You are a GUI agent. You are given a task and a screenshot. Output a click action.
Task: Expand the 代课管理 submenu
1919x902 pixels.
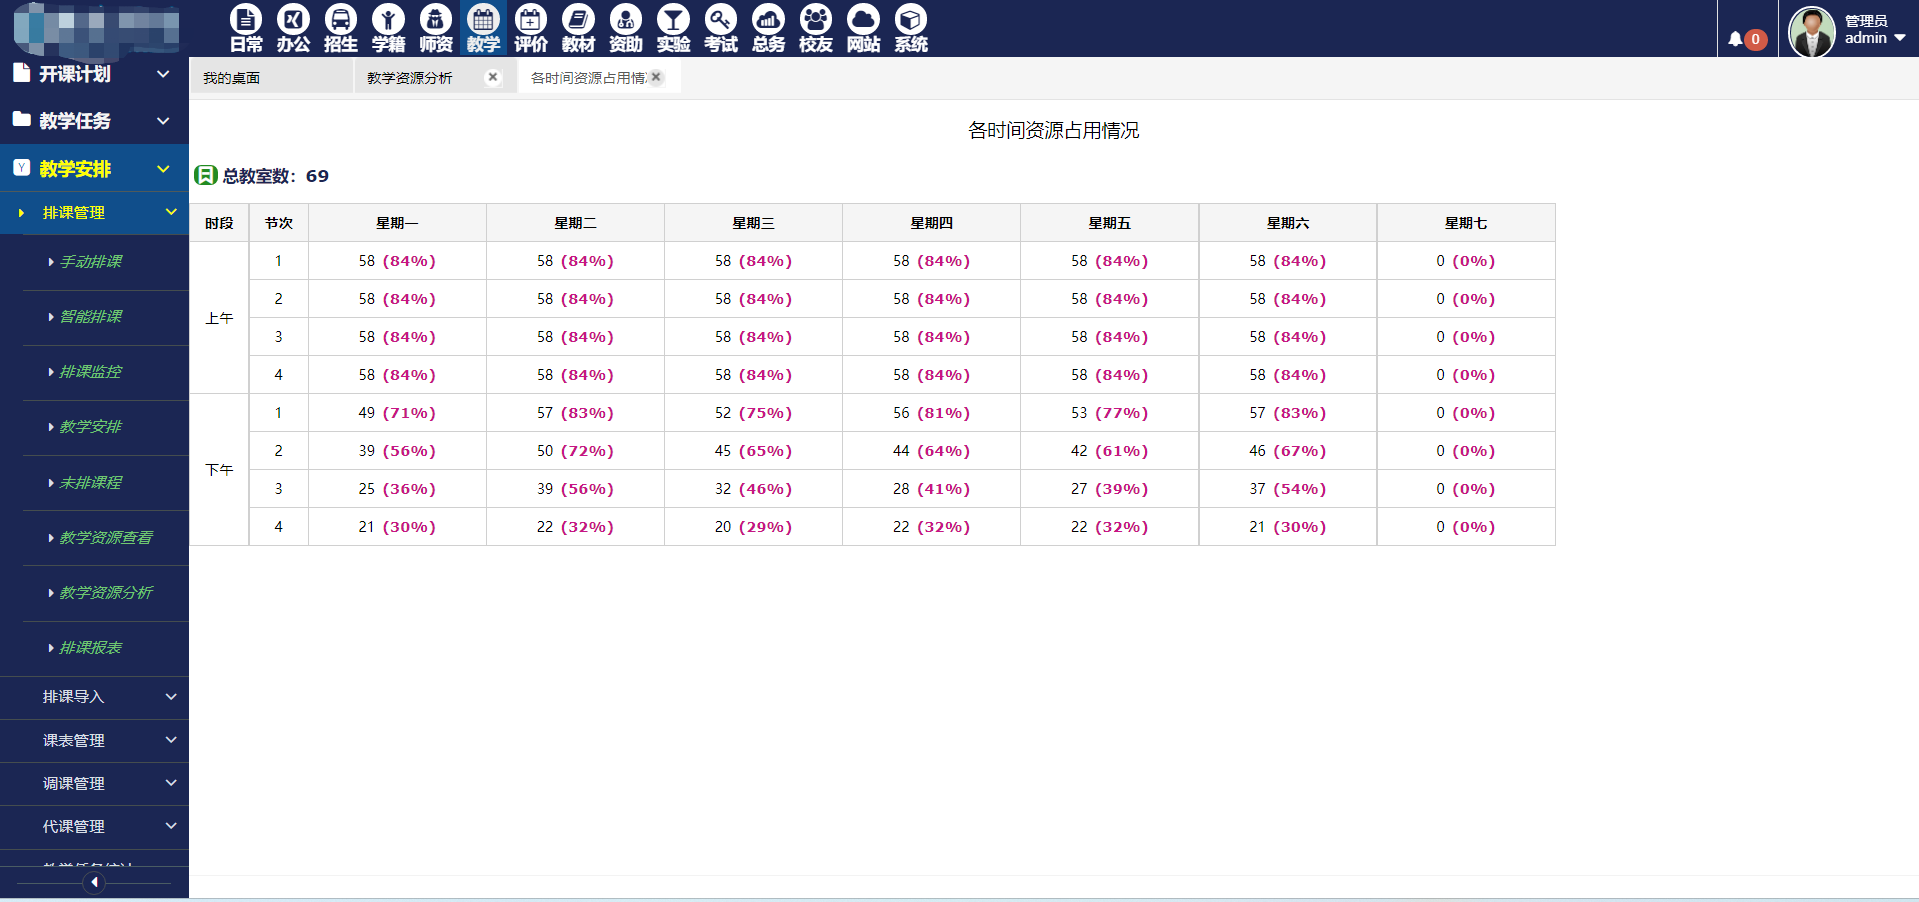click(x=94, y=827)
